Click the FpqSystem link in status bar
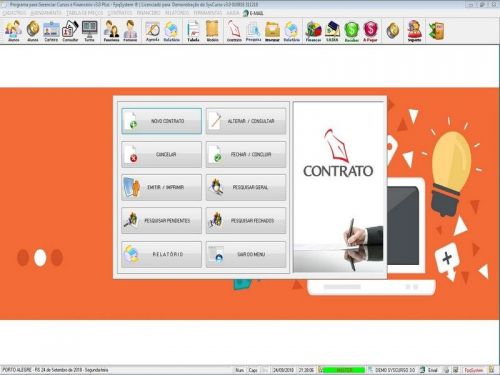Screen dimensions: 500x375 [x=474, y=370]
